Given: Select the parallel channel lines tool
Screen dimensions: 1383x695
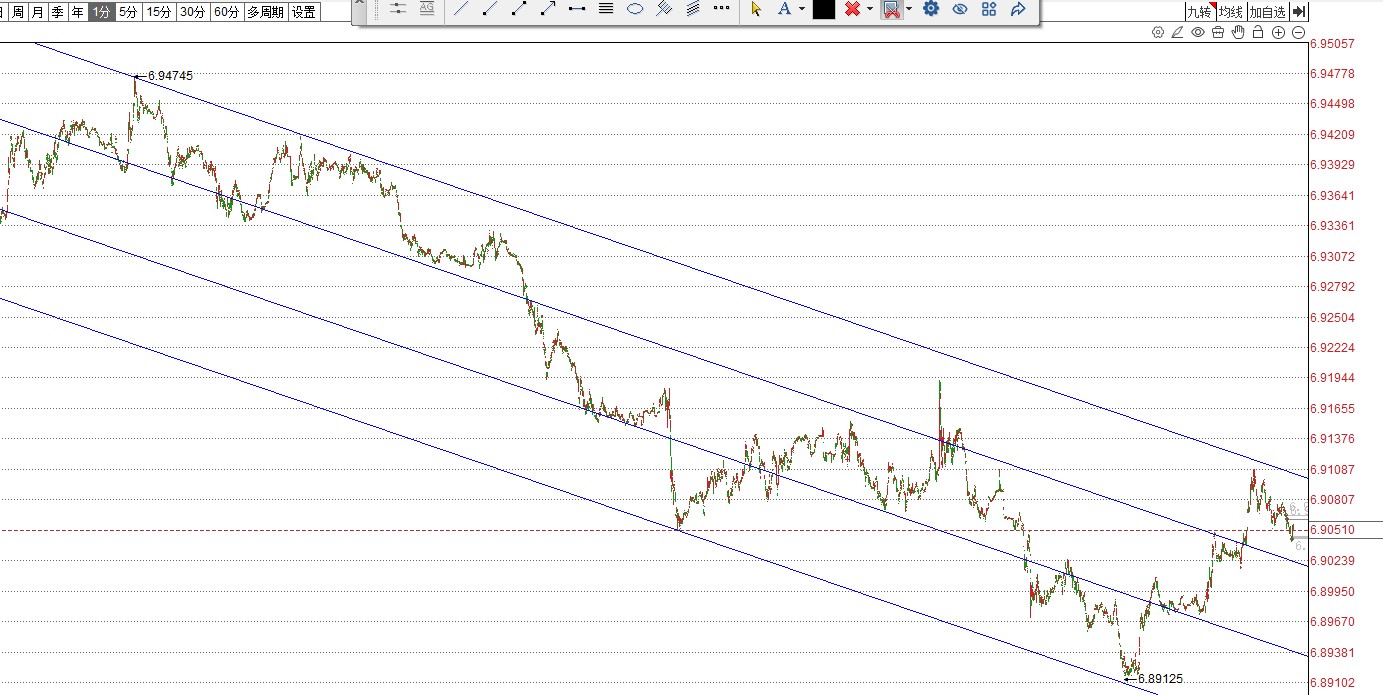Looking at the screenshot, I should [x=664, y=9].
